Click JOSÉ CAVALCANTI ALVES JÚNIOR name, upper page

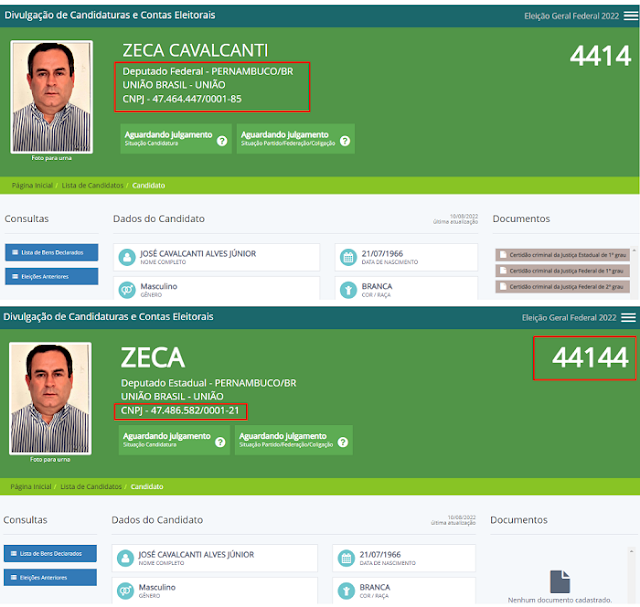(198, 253)
